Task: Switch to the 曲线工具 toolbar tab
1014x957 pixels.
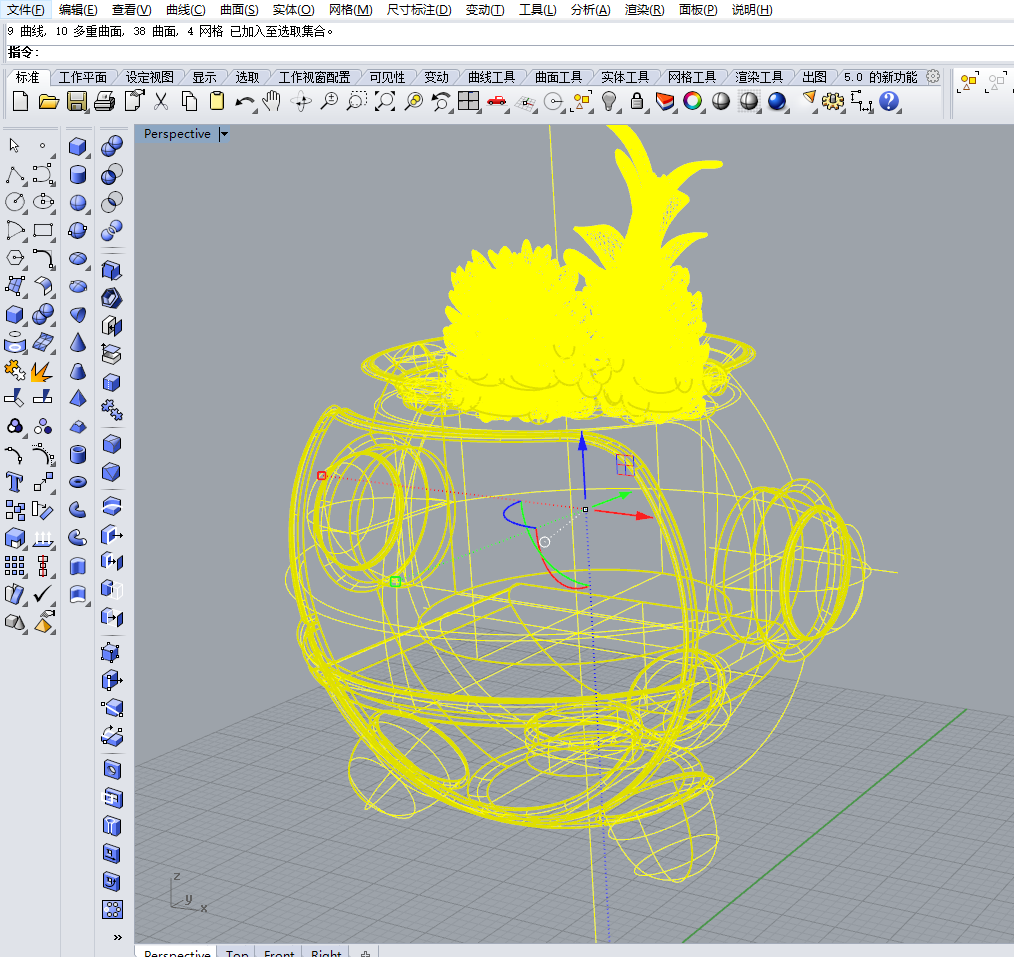Action: pyautogui.click(x=491, y=78)
